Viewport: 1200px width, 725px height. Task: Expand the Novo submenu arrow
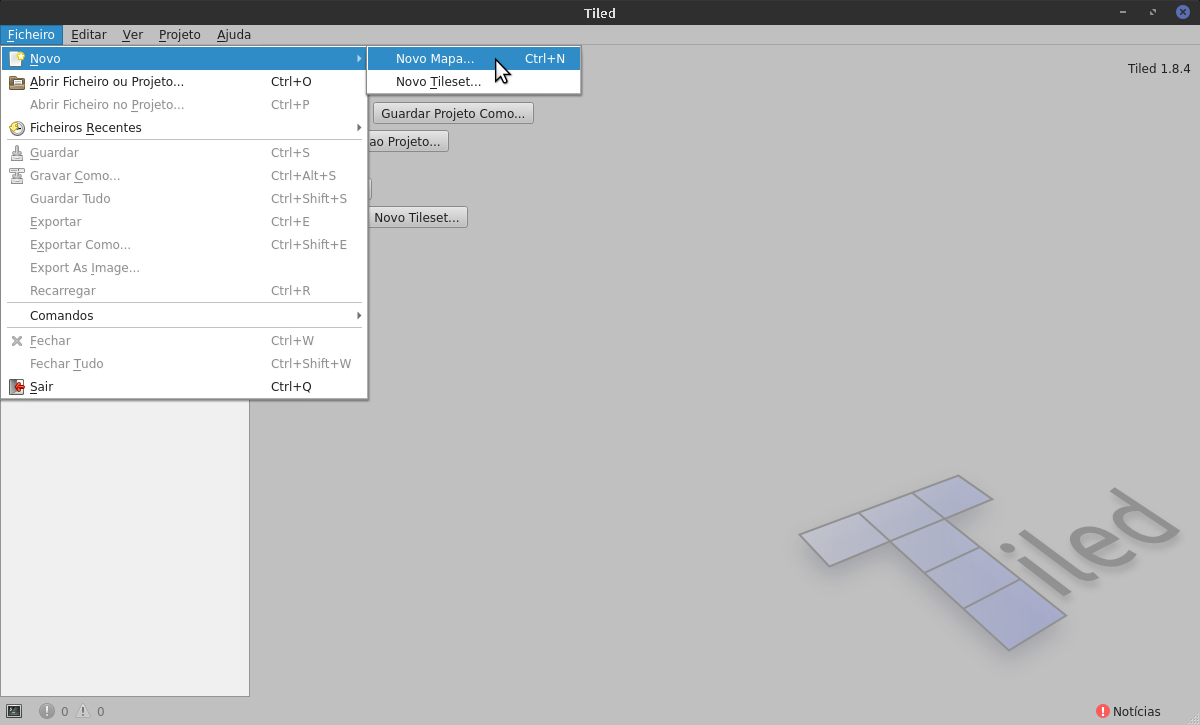coord(359,59)
